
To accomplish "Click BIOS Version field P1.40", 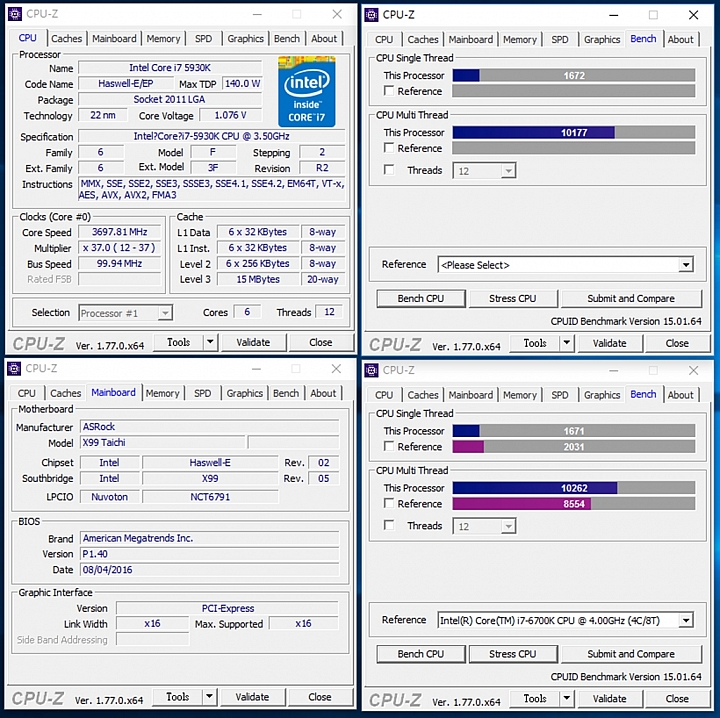I will 210,554.
